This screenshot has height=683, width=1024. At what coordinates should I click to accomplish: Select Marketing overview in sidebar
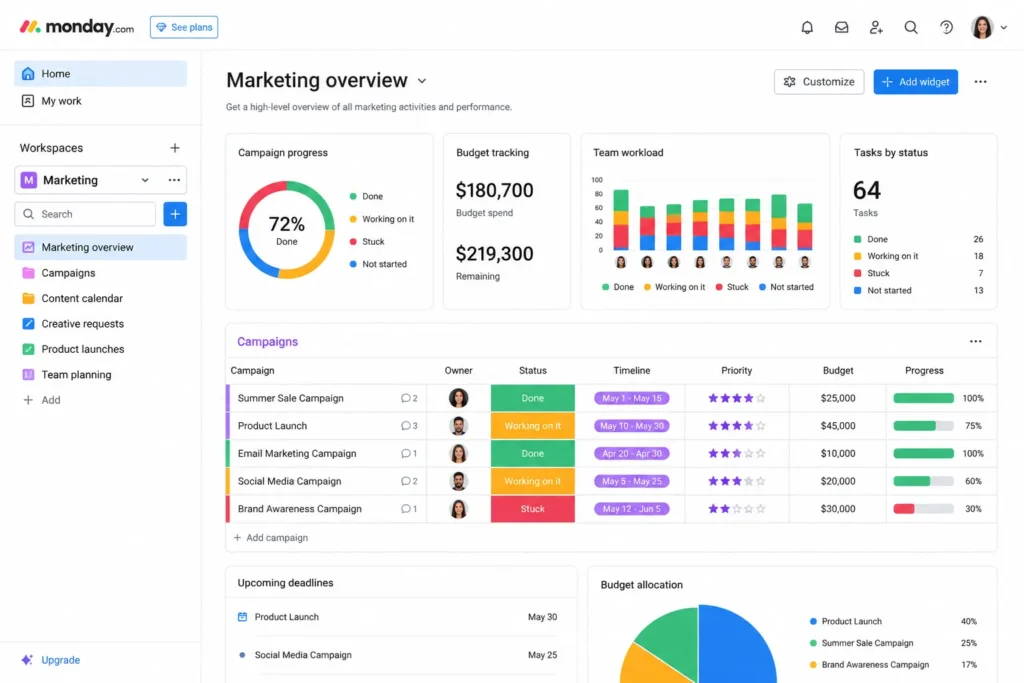click(x=101, y=247)
